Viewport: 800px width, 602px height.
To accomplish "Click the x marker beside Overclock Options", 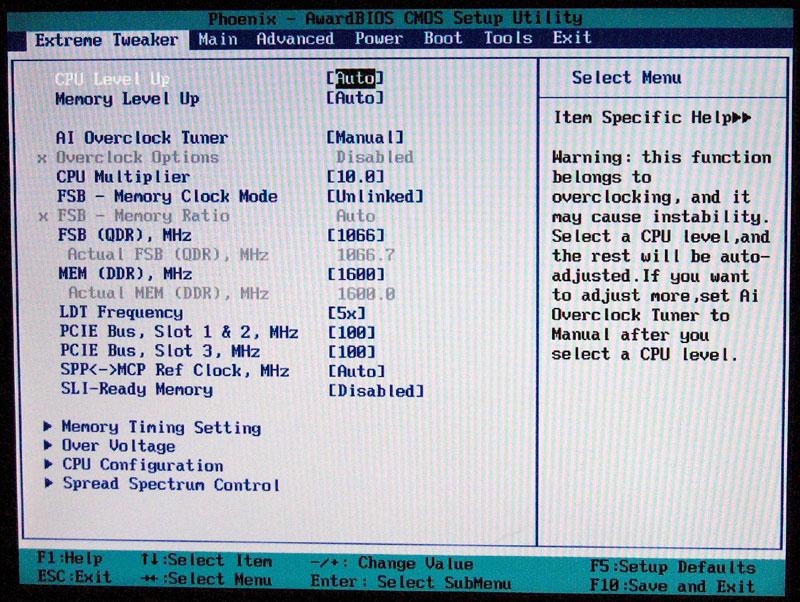I will (x=42, y=159).
